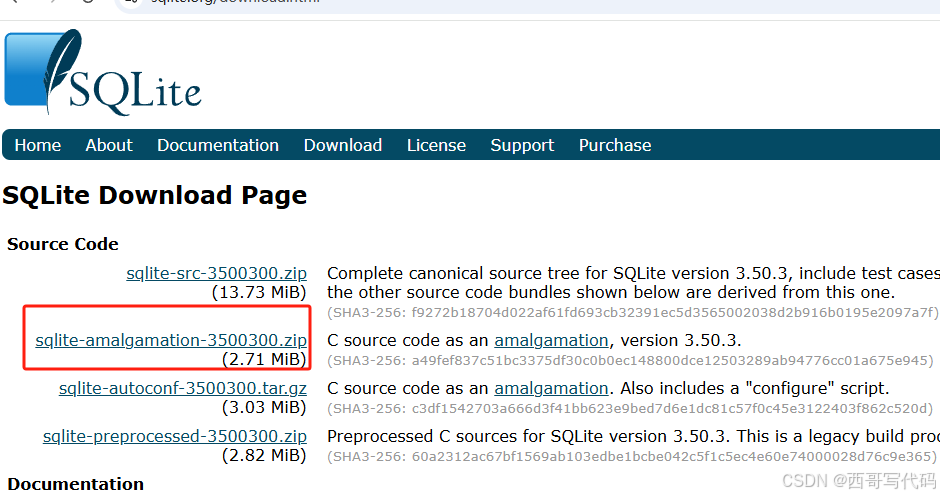This screenshot has width=940, height=496.
Task: Download sqlite-preprocessed-3500300.zip
Action: point(174,436)
